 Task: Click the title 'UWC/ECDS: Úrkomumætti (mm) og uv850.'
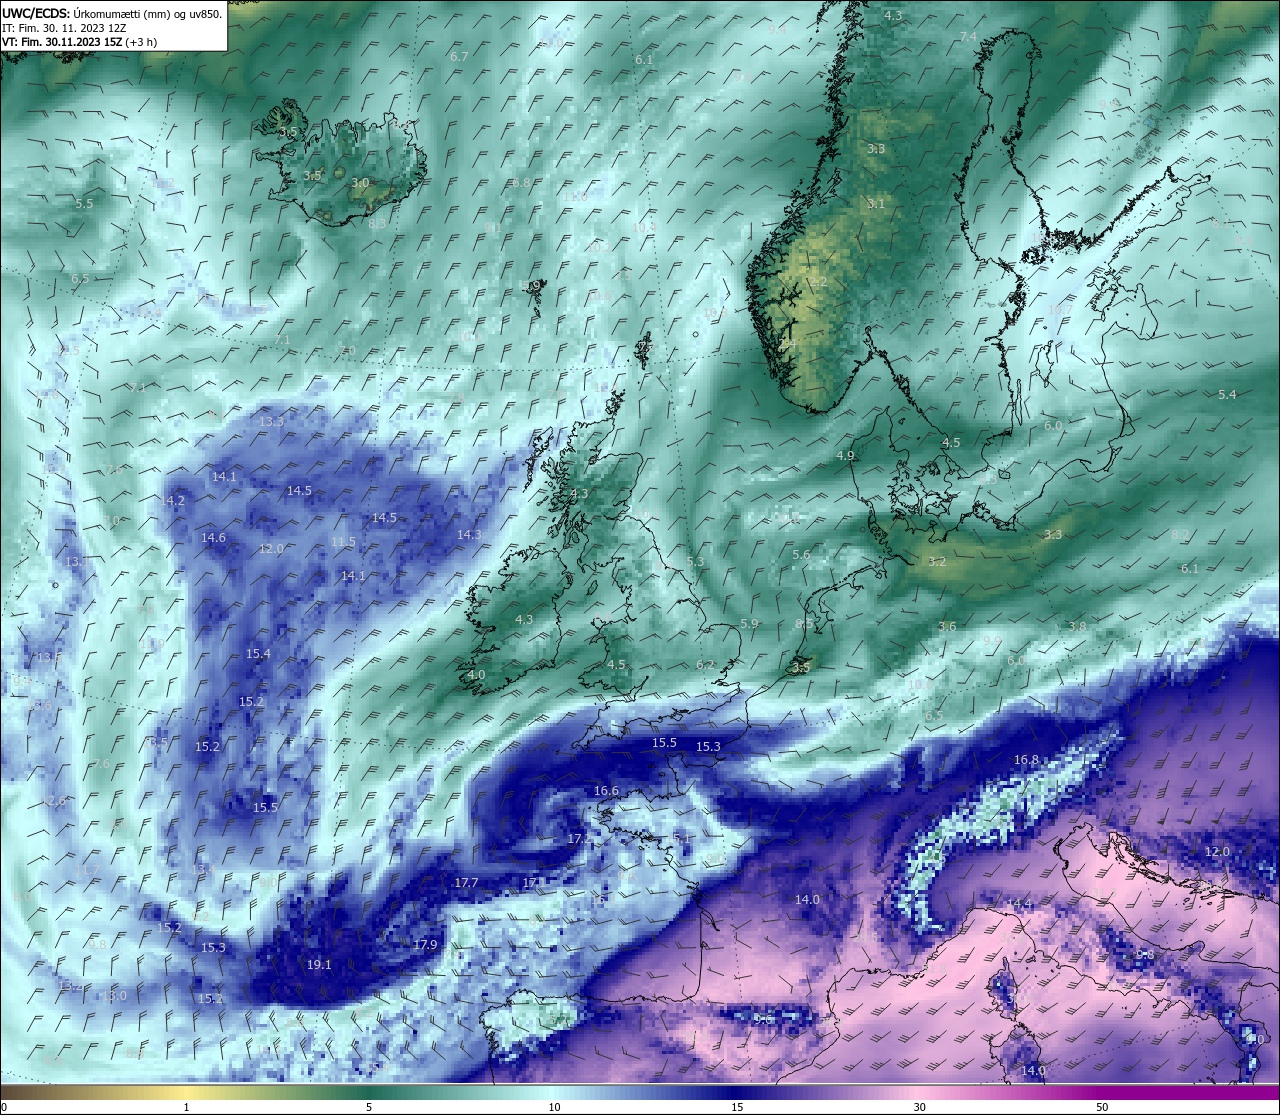coord(112,14)
